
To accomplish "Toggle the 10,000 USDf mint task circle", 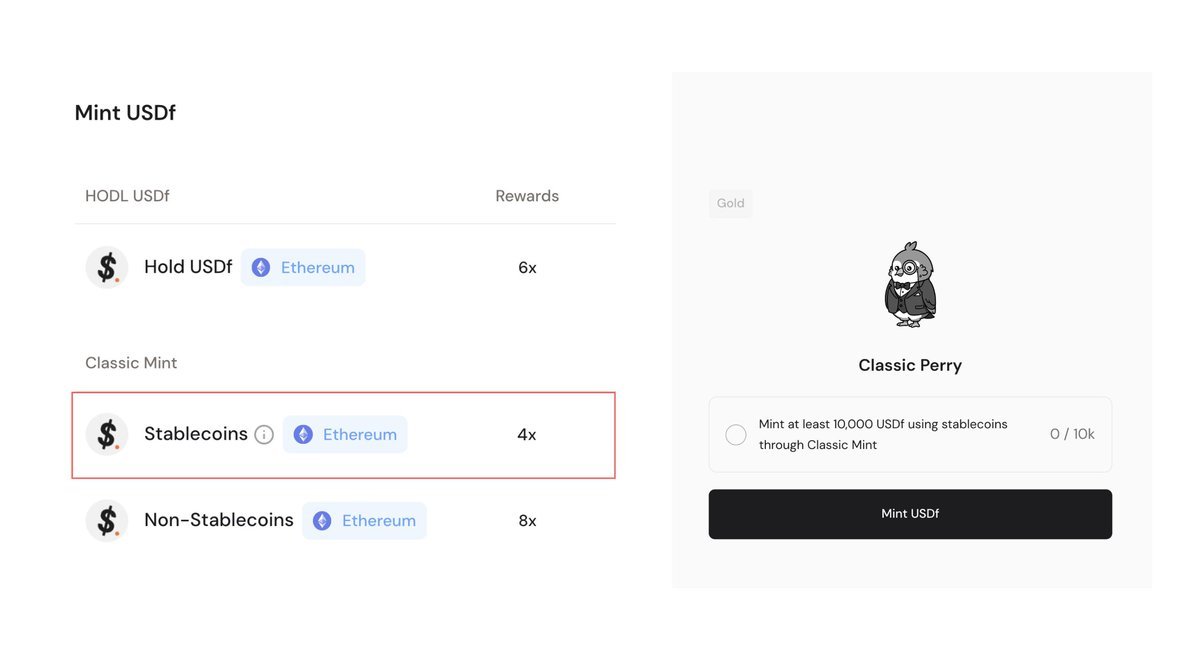I will point(736,435).
